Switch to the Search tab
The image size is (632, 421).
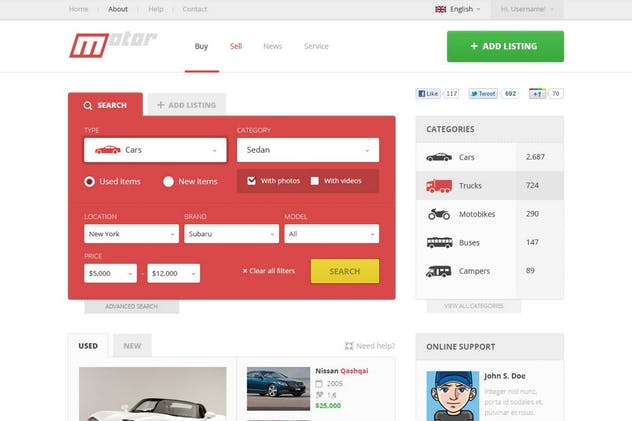pos(105,105)
